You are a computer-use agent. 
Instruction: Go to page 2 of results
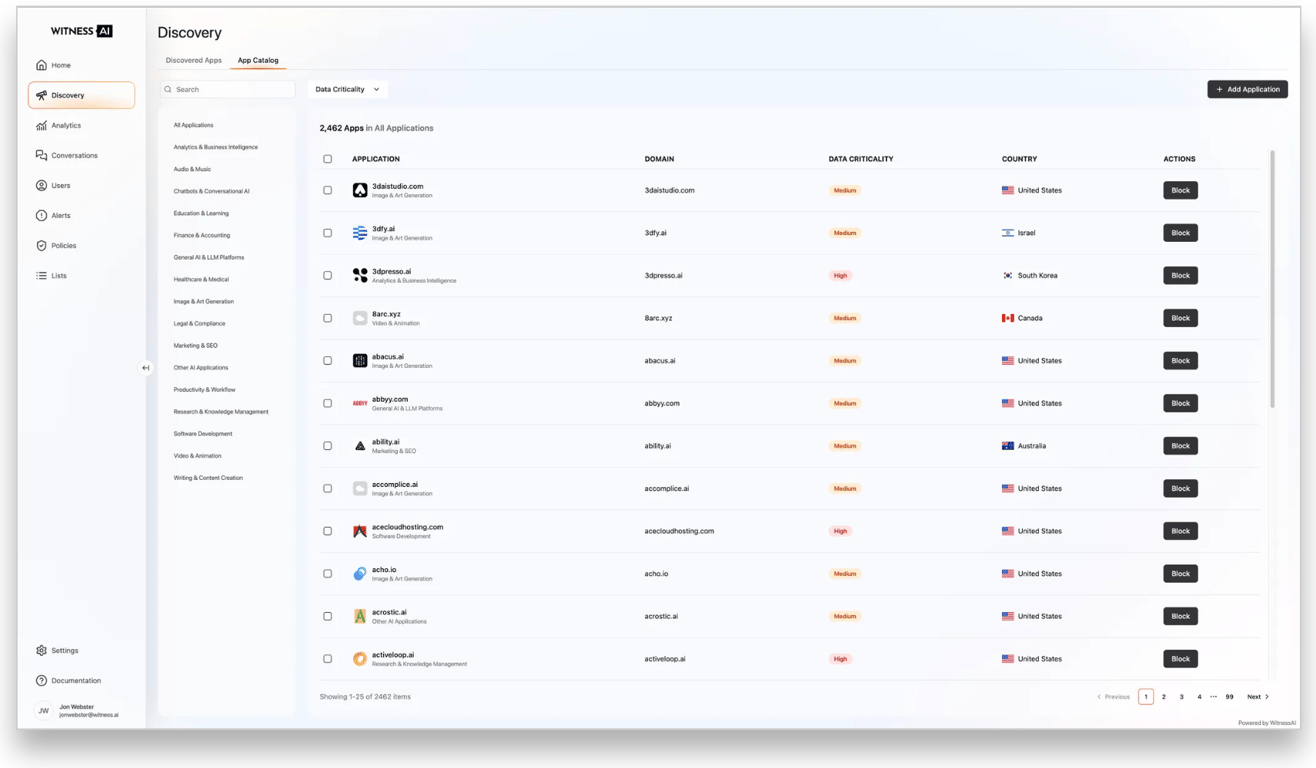1164,697
